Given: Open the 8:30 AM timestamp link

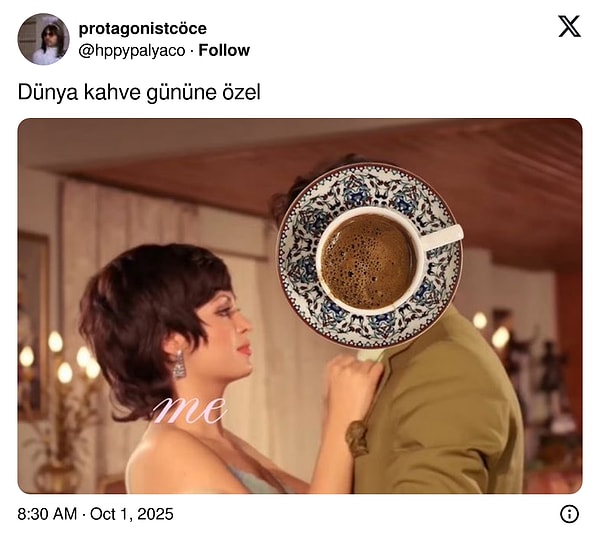Looking at the screenshot, I should 47,514.
